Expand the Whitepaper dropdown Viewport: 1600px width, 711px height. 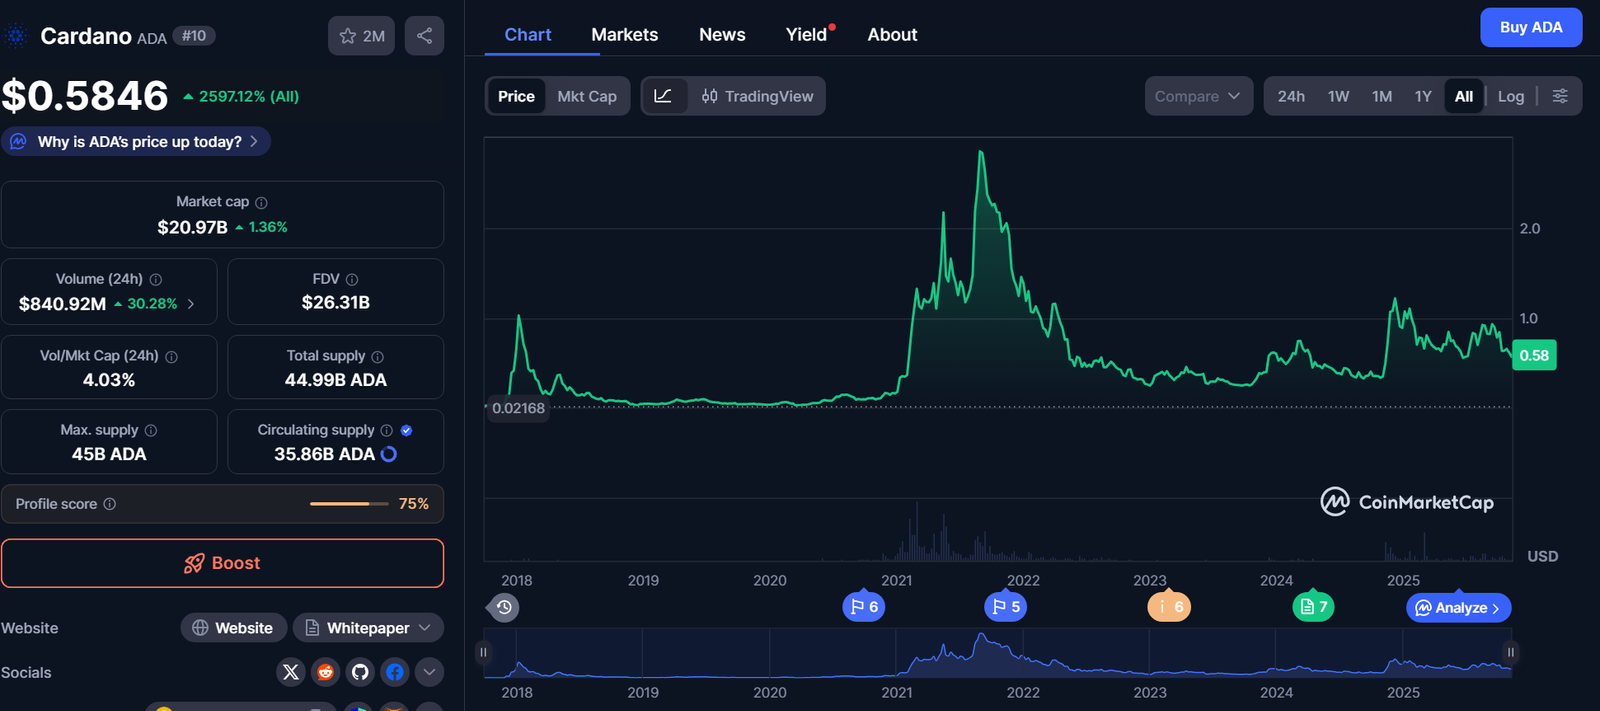pyautogui.click(x=368, y=628)
